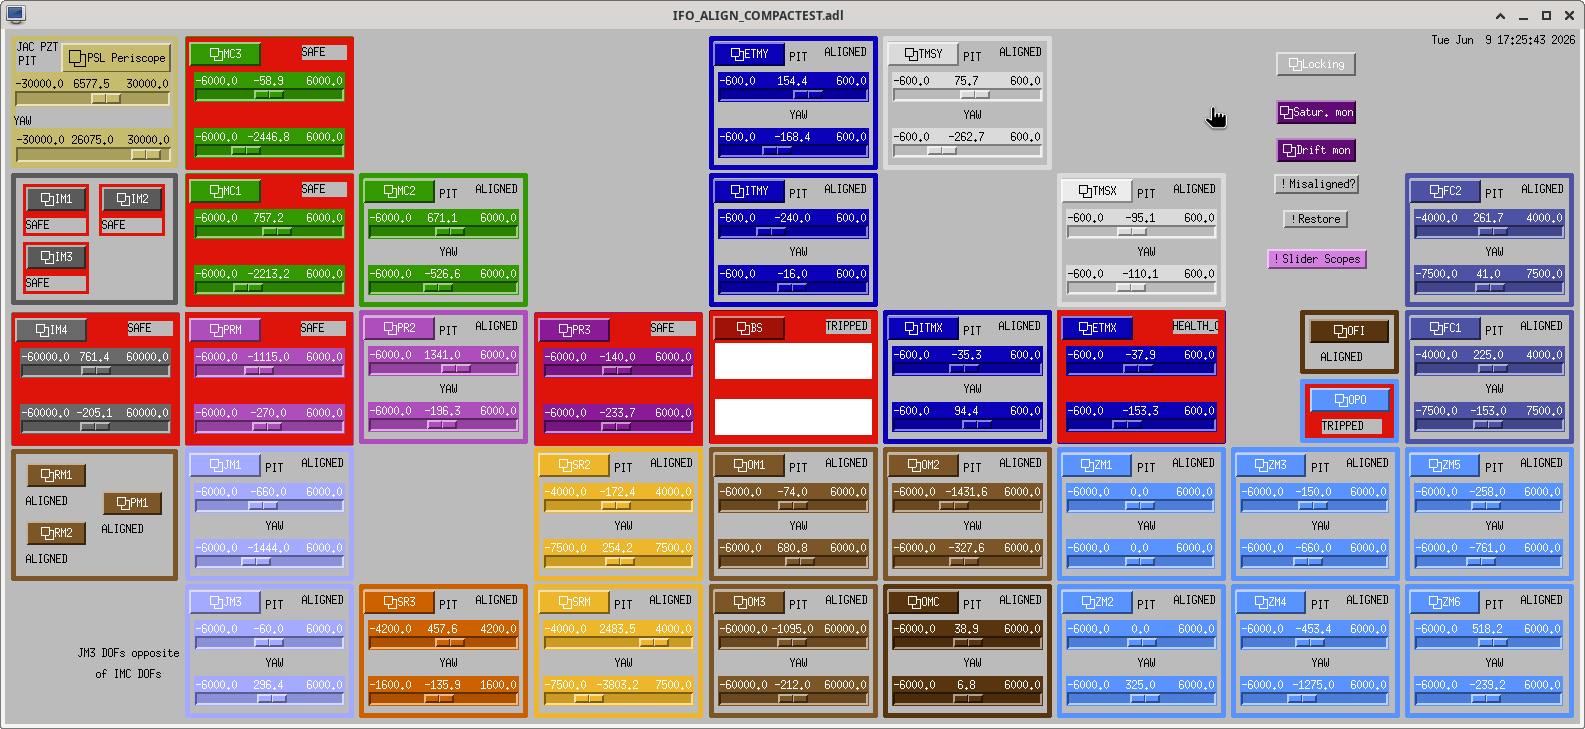Open the ZM5 optic display
Screen dimensions: 1585x729
coord(1445,465)
